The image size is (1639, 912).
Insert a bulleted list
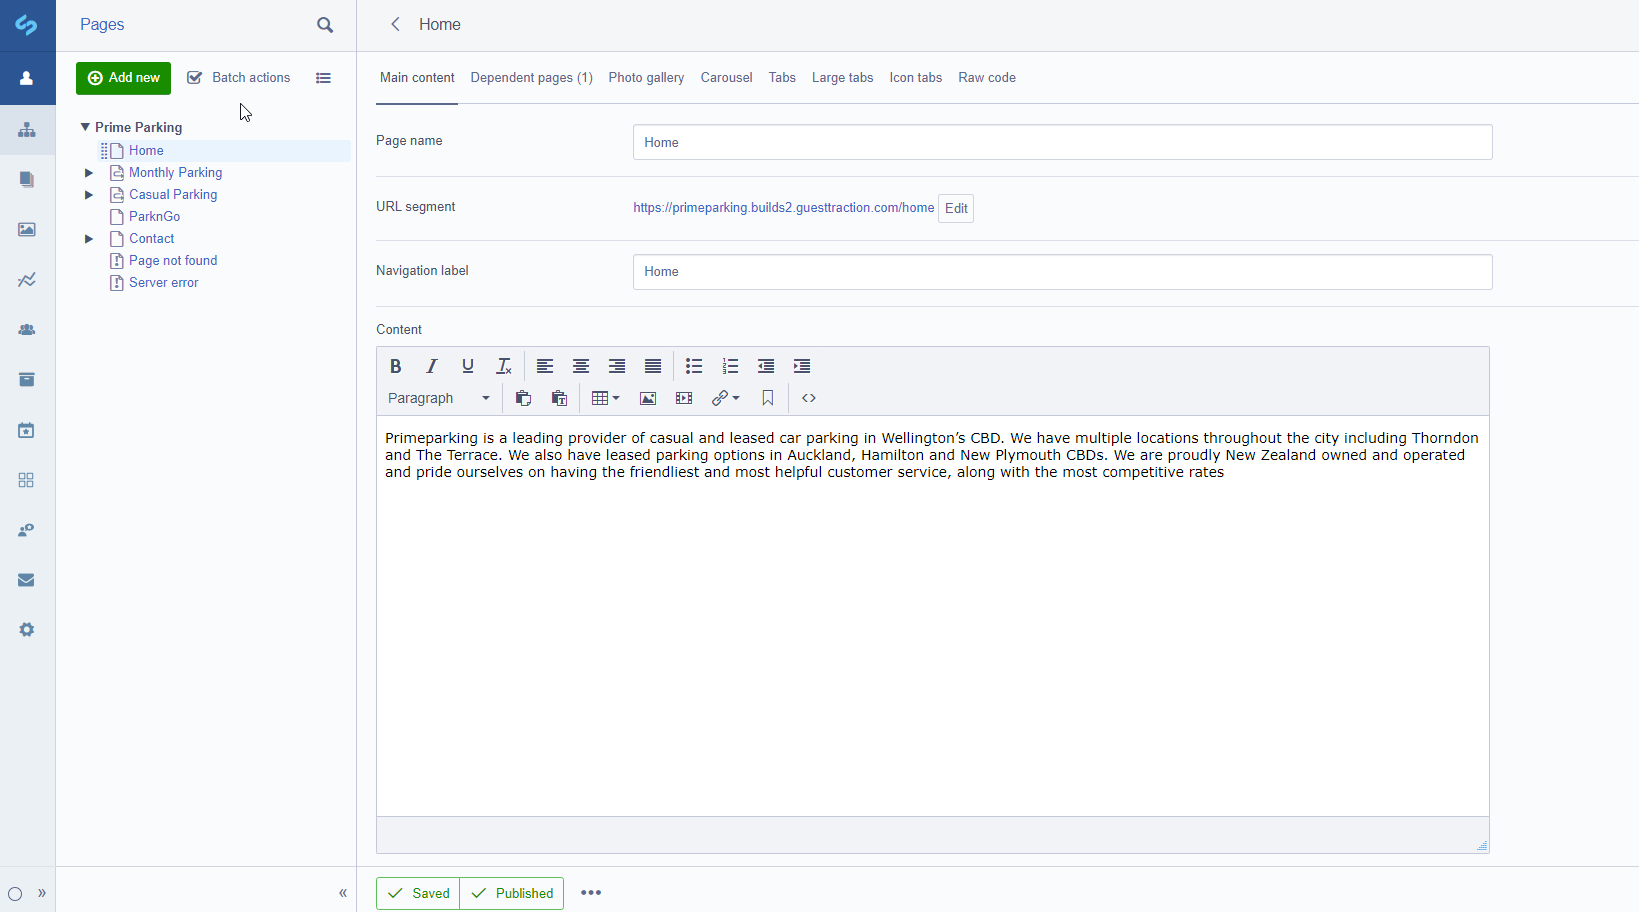click(694, 366)
